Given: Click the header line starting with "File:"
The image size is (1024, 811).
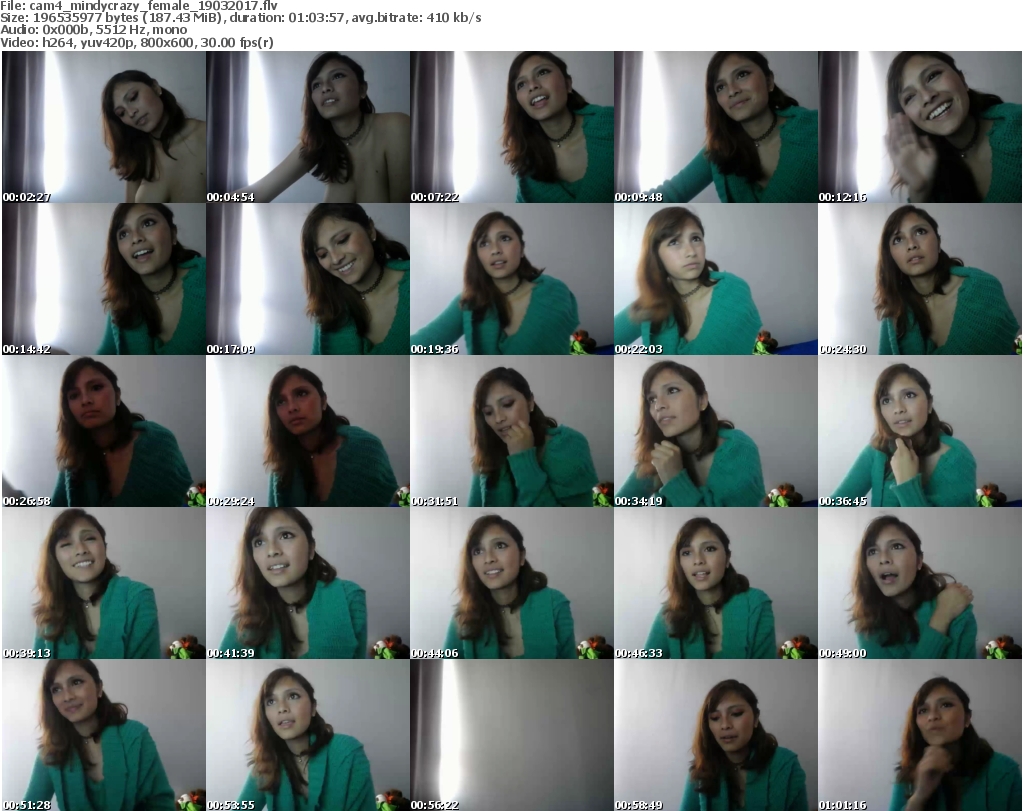Looking at the screenshot, I should 139,6.
